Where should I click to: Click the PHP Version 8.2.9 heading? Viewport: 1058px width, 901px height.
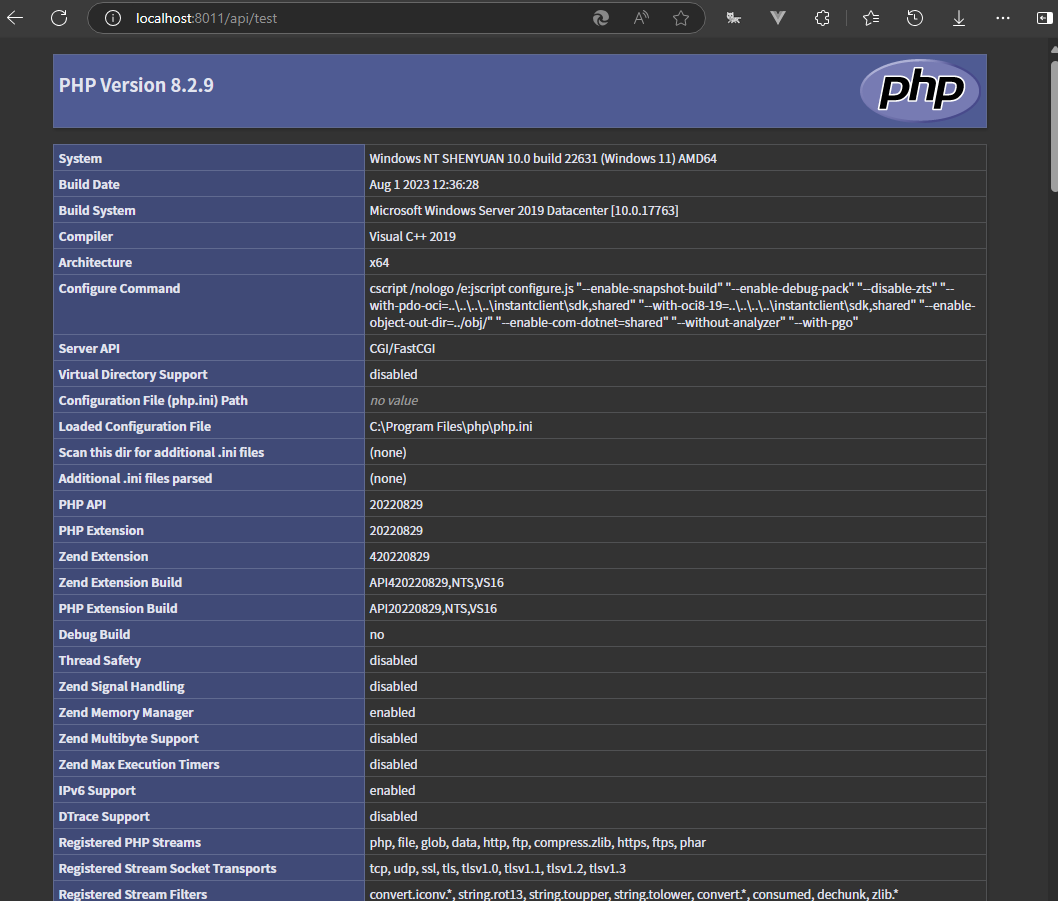136,85
